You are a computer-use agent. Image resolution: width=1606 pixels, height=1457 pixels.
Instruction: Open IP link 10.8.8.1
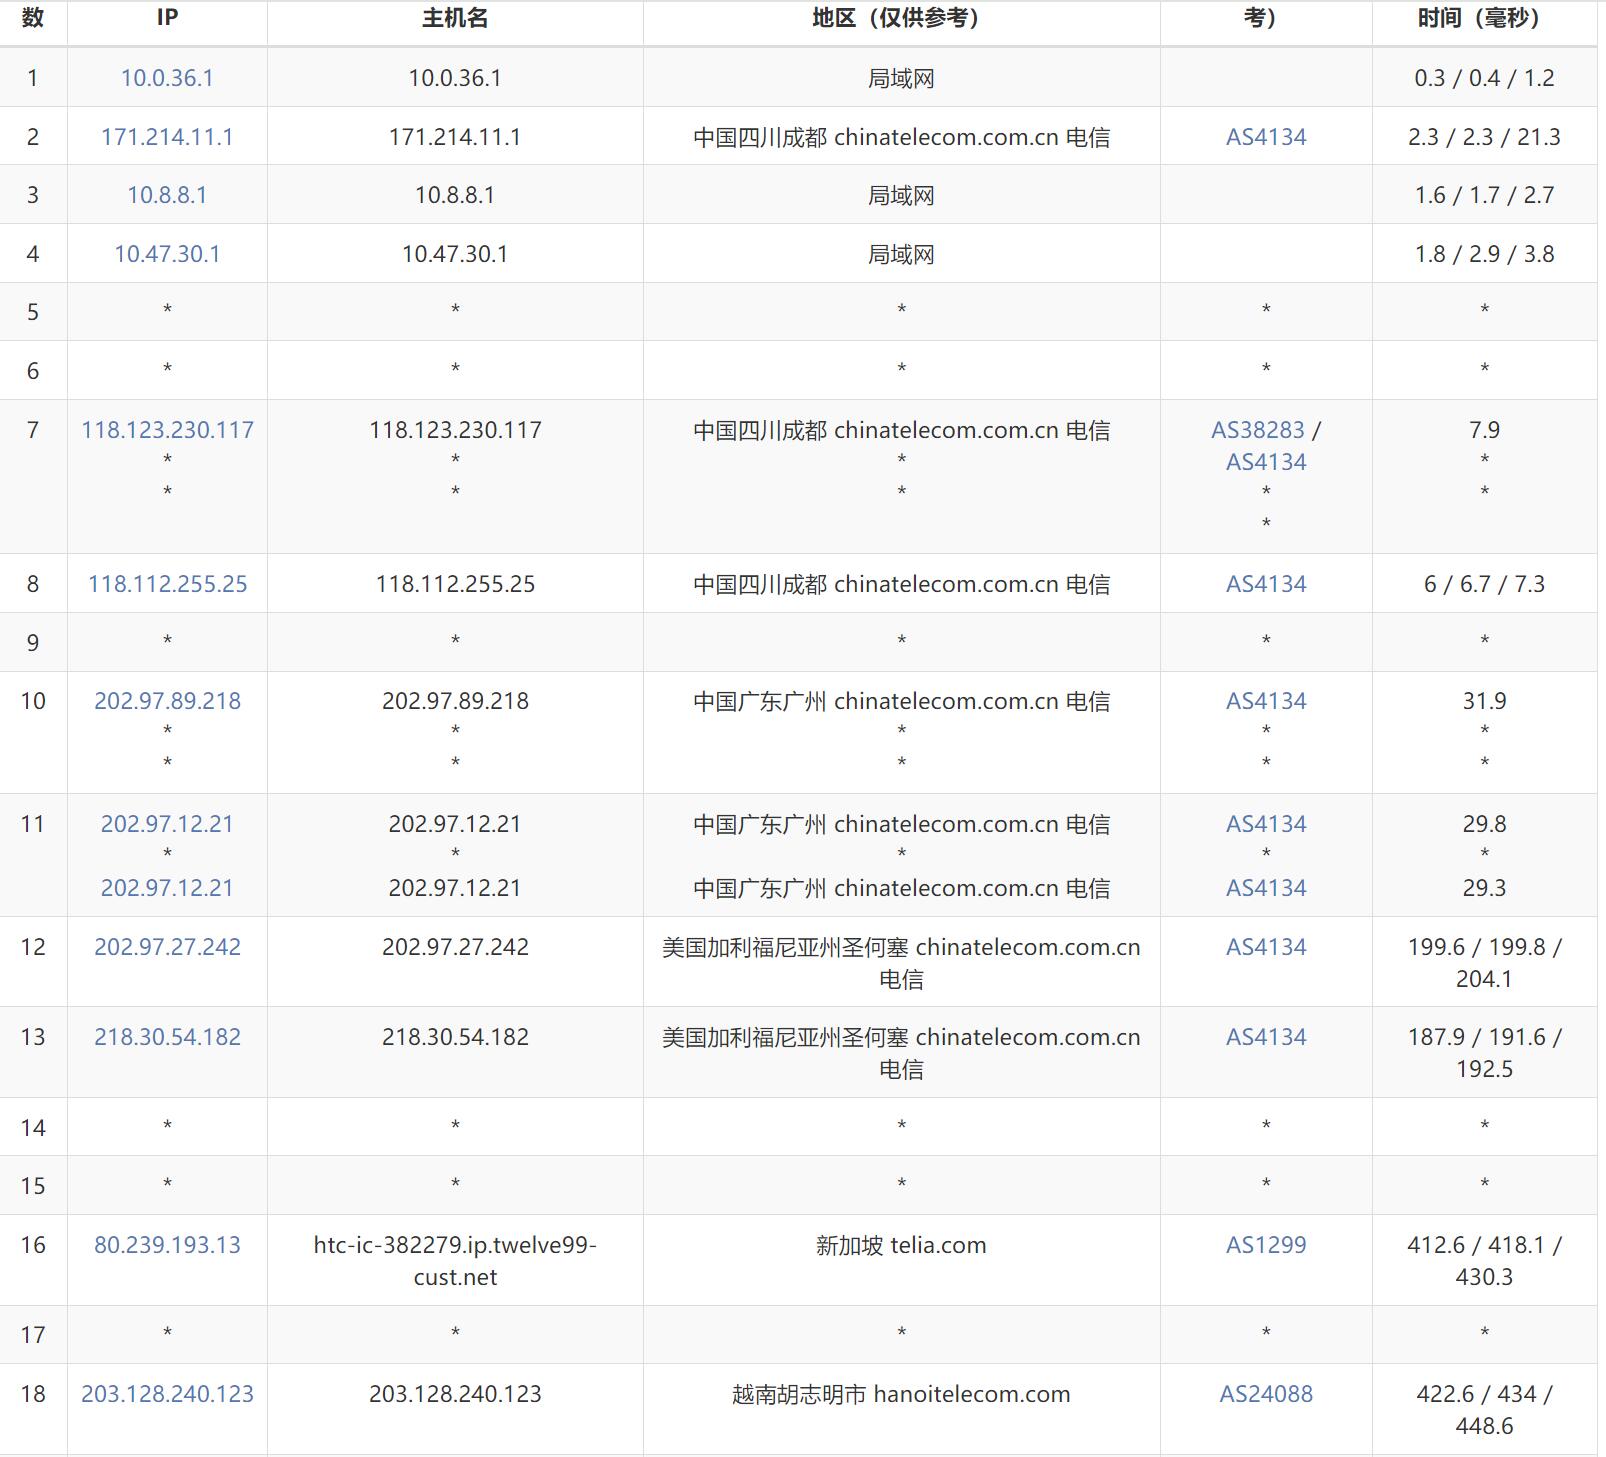pos(167,195)
